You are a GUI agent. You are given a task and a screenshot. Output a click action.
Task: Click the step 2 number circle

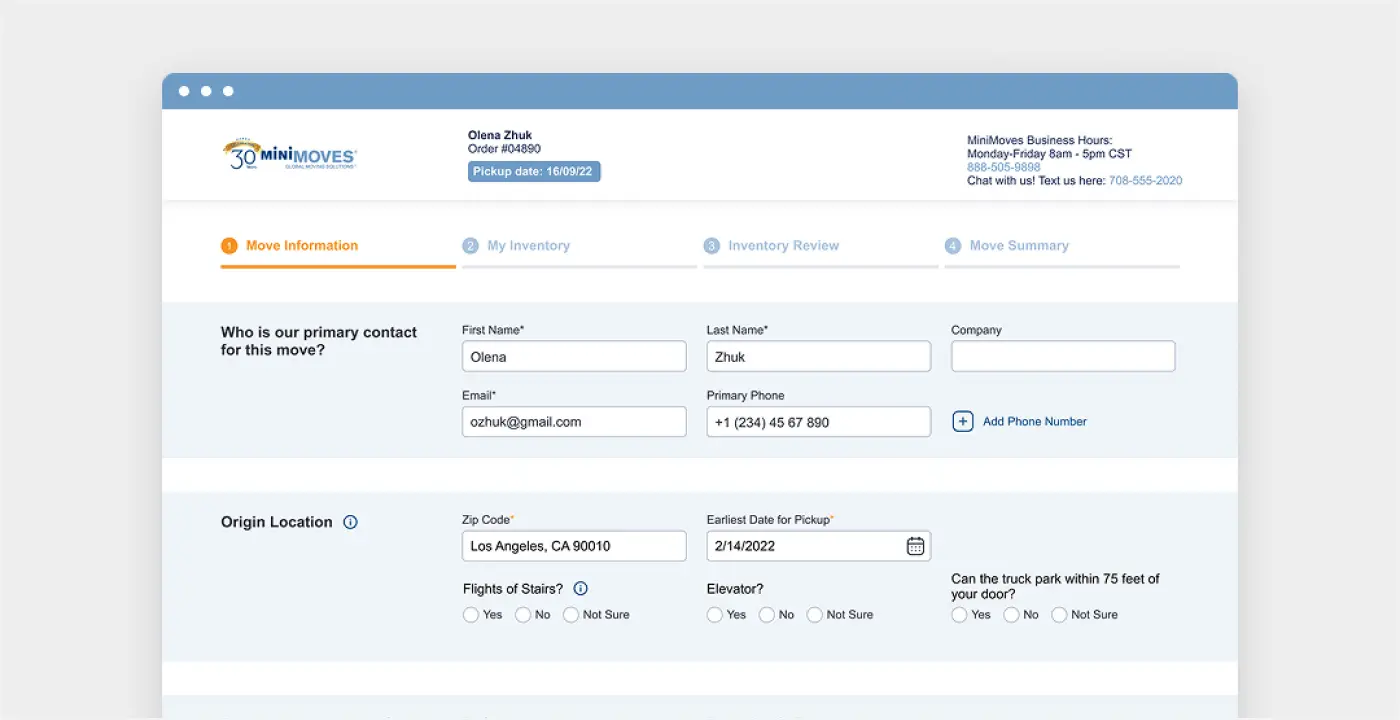coord(470,246)
